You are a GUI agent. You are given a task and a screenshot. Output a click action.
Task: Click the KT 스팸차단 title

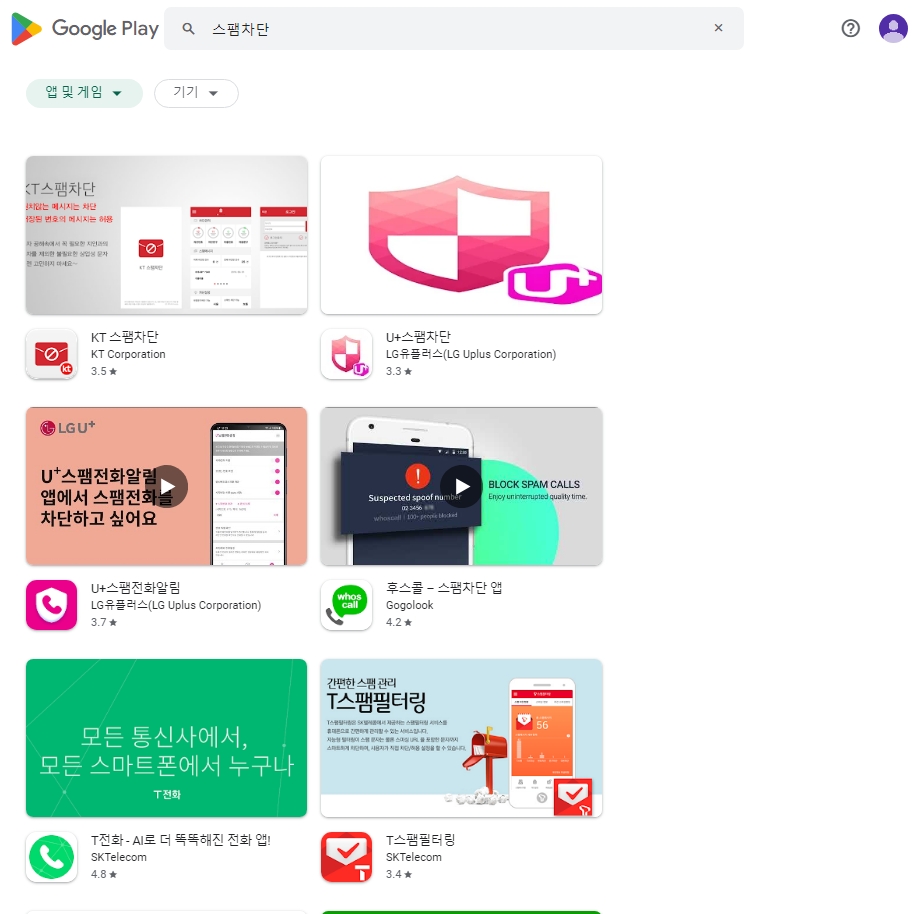pos(125,337)
